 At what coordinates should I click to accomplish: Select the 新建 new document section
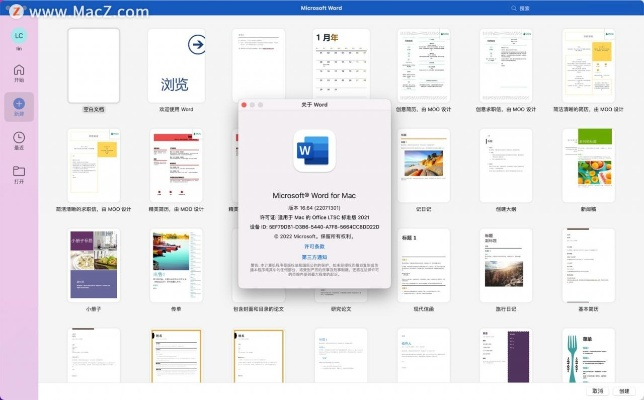coord(19,107)
